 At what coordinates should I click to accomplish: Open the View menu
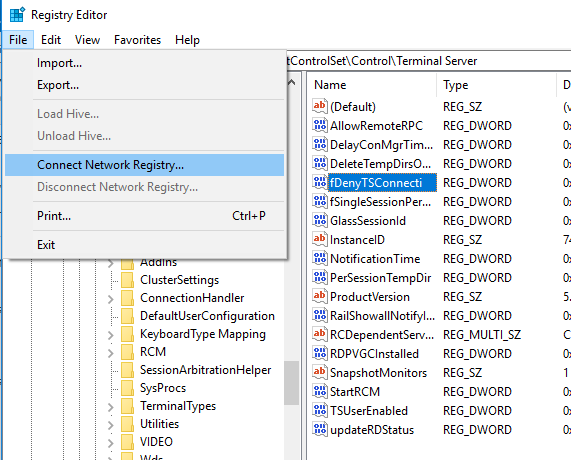87,40
